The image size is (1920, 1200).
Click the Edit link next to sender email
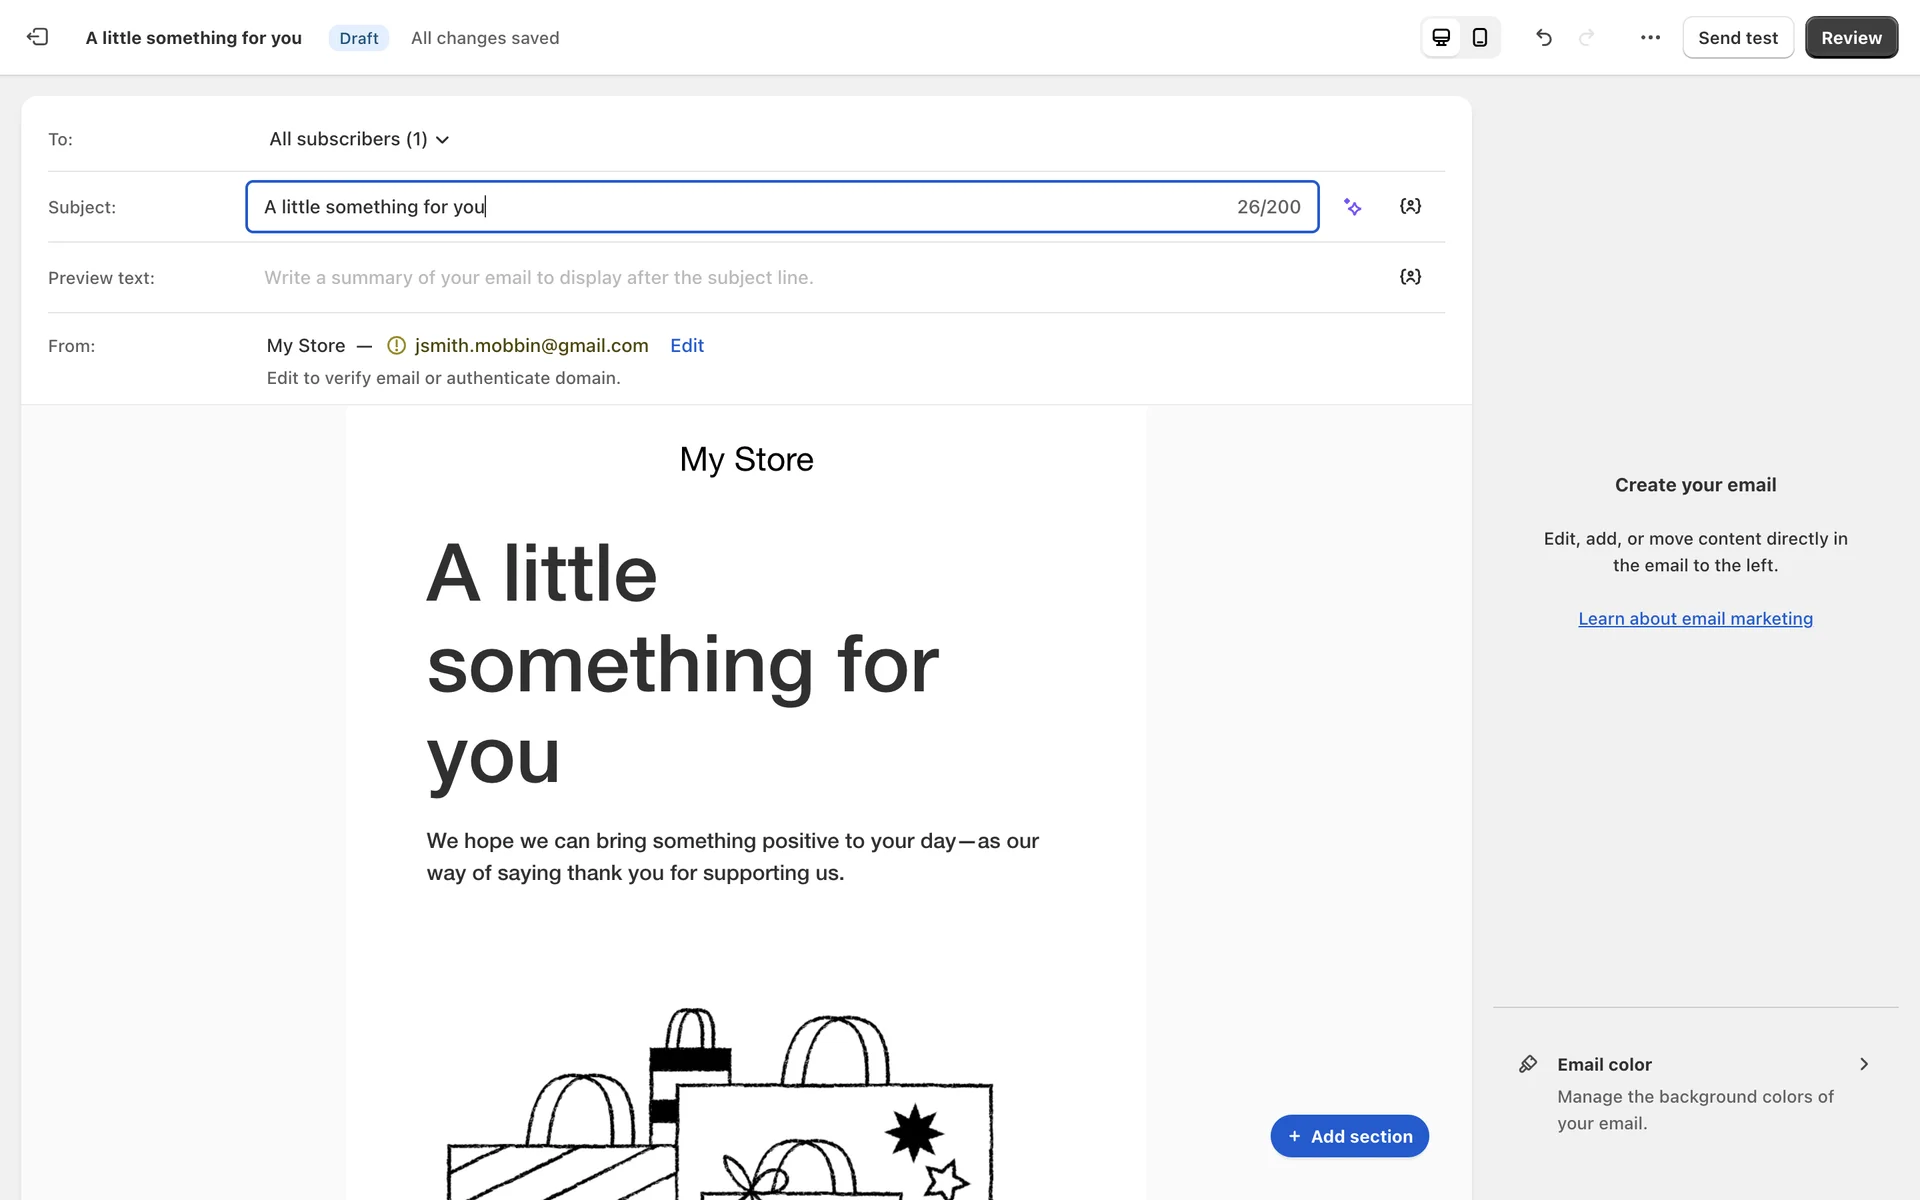point(687,345)
